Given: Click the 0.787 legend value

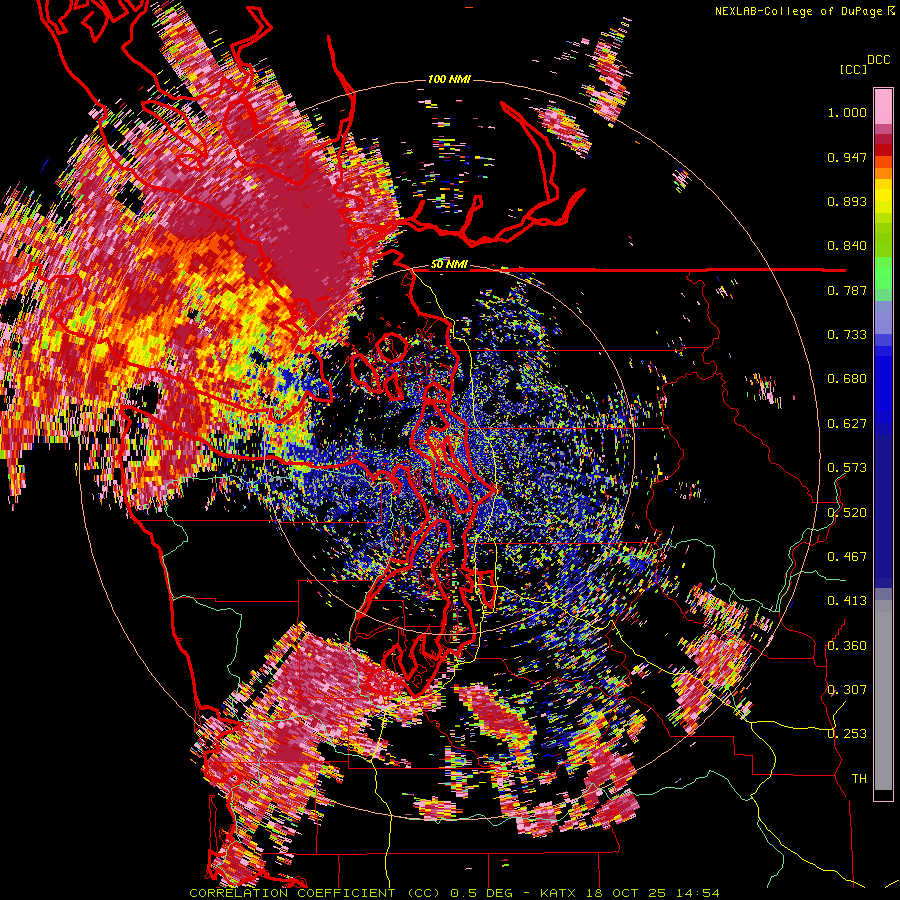Looking at the screenshot, I should click(847, 290).
